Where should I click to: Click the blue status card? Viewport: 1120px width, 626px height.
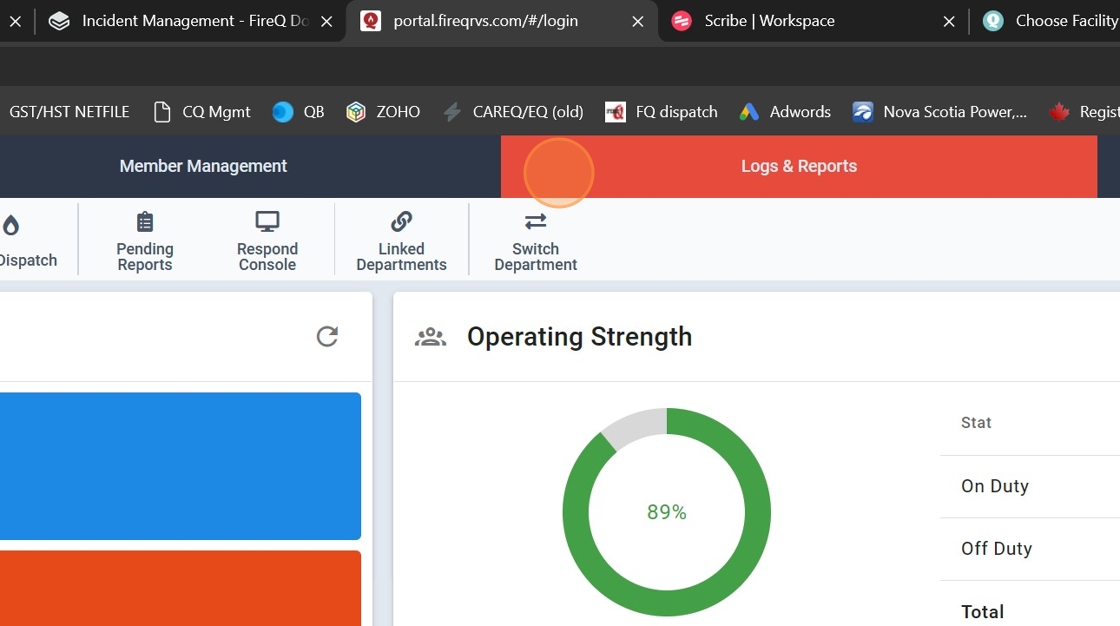[180, 466]
